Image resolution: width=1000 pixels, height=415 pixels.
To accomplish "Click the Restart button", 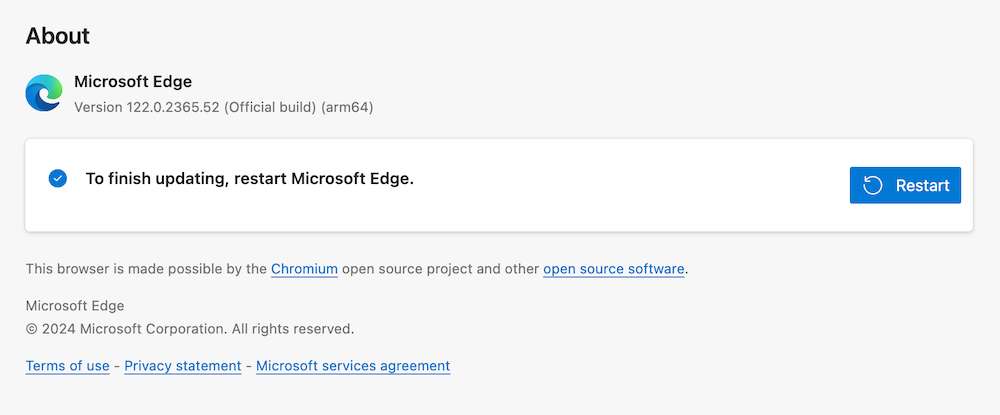I will click(x=905, y=186).
